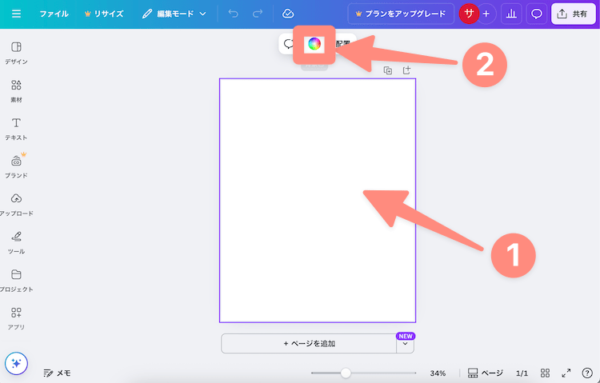Add a new page via page-plus icon
The height and width of the screenshot is (383, 600).
coord(406,70)
